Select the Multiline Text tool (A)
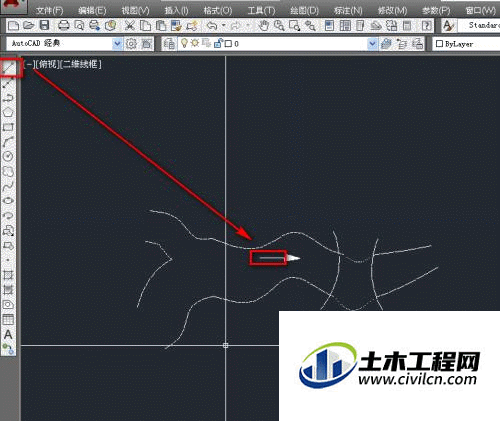This screenshot has height=421, width=500. pyautogui.click(x=8, y=334)
